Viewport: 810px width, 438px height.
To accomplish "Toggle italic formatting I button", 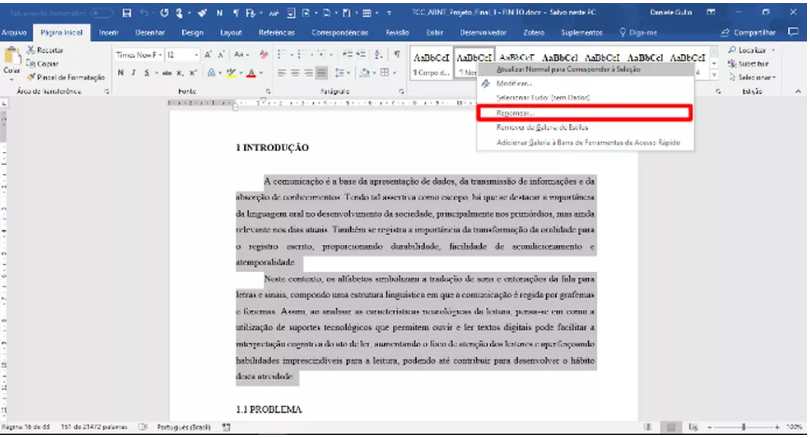I will [x=134, y=73].
